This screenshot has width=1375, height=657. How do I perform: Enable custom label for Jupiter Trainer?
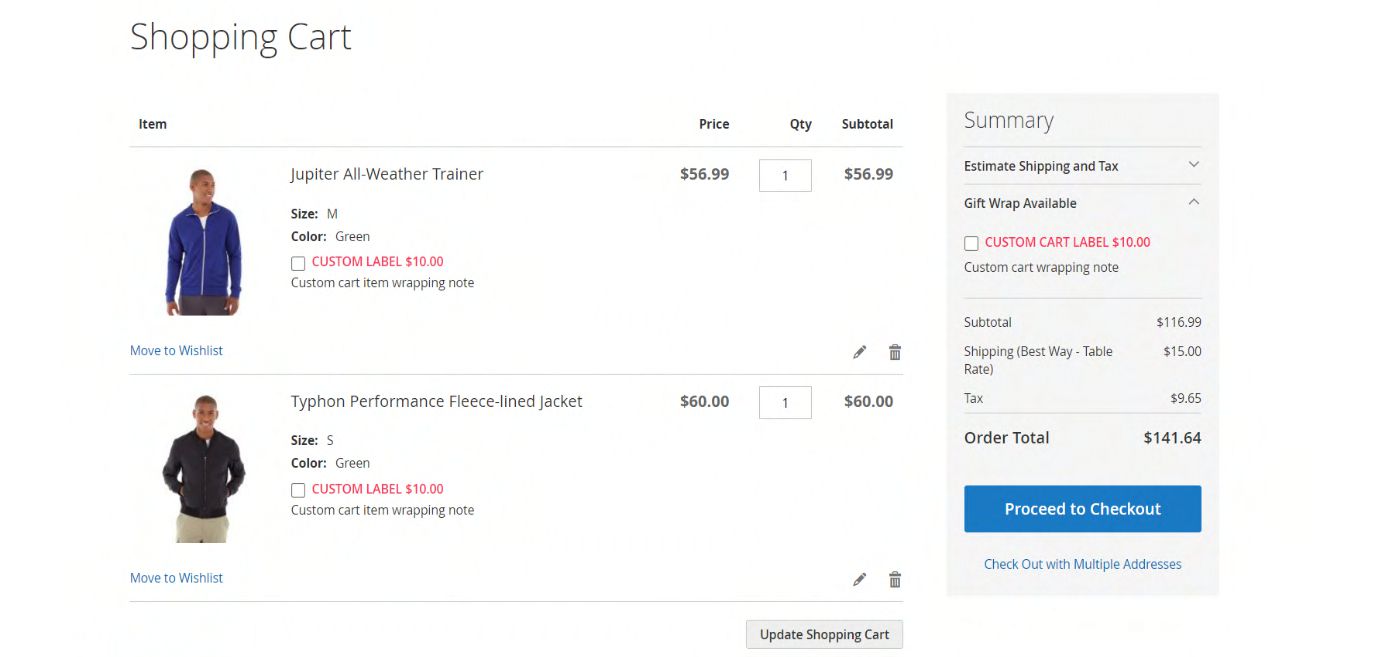[298, 263]
